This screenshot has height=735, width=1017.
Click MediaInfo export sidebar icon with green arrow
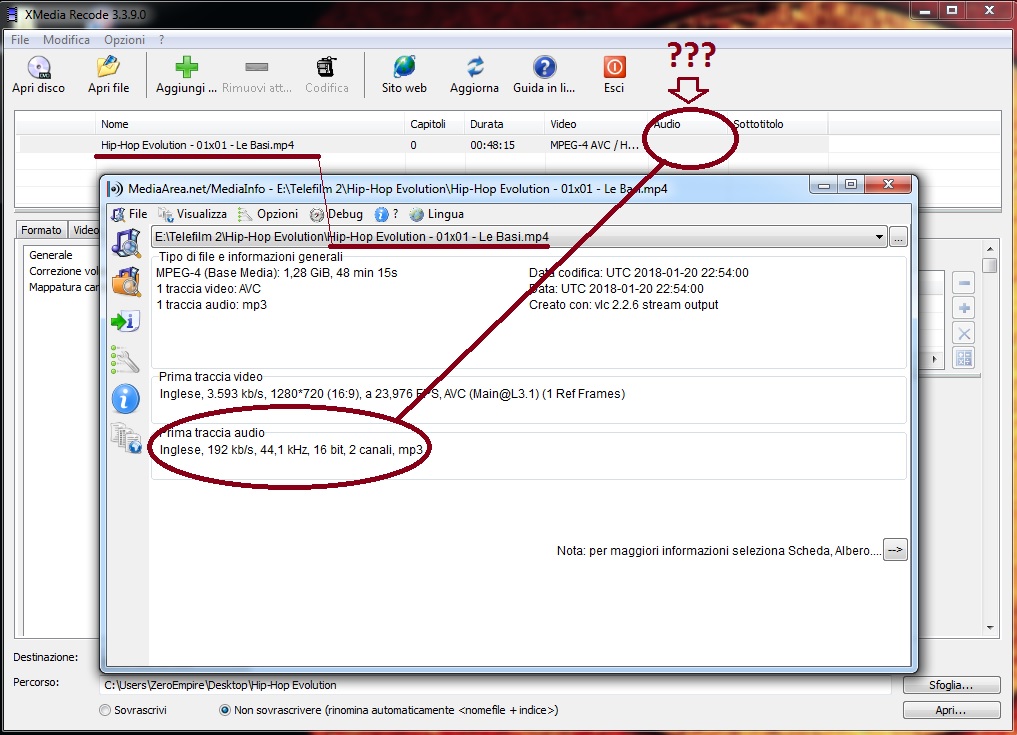coord(126,321)
